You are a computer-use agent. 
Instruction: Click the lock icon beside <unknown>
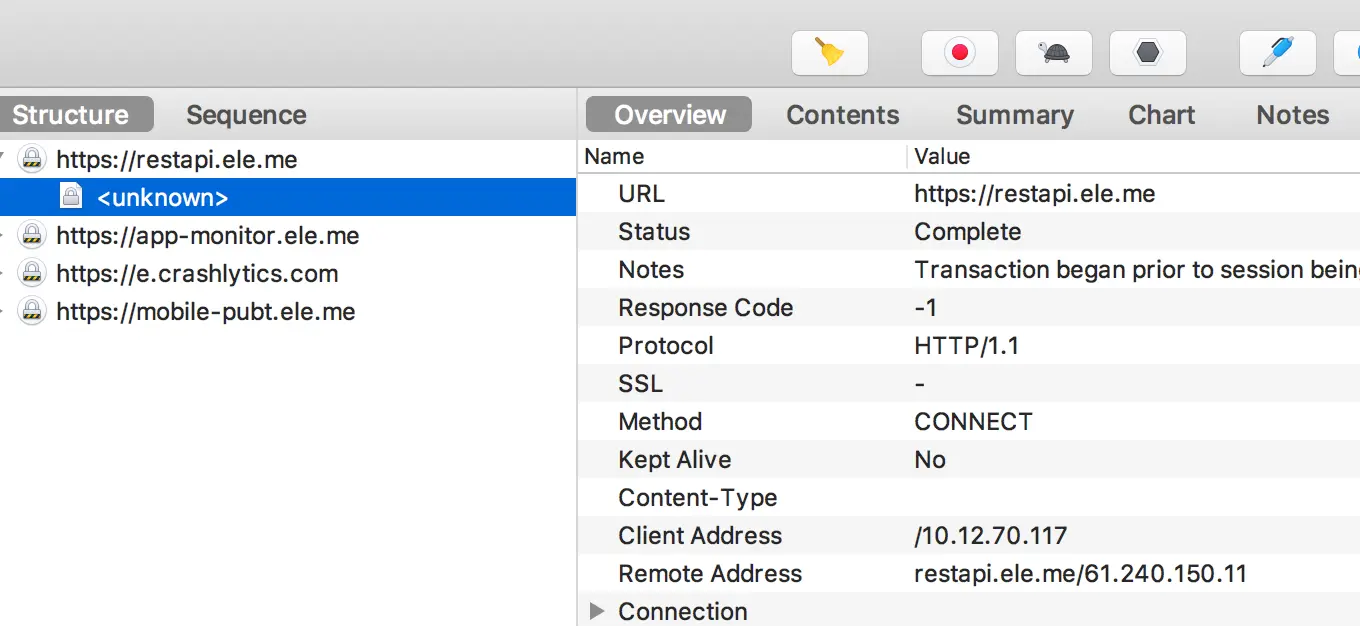(x=71, y=197)
